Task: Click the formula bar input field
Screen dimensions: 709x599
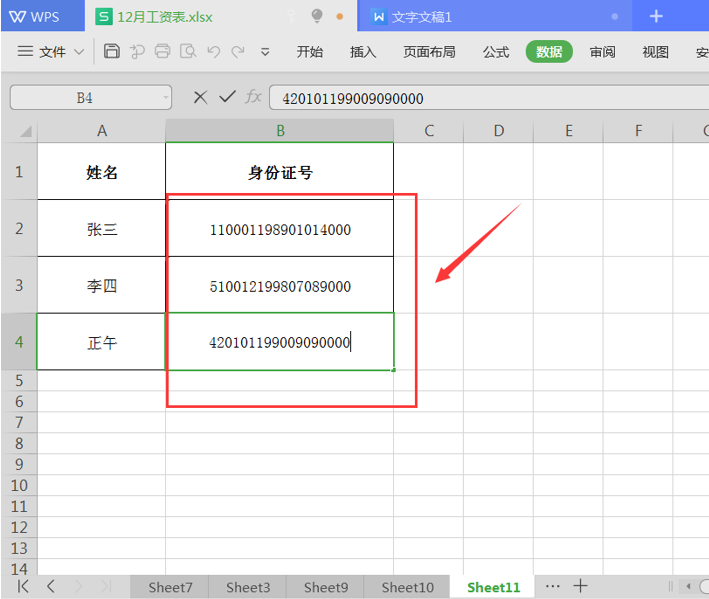Action: pyautogui.click(x=489, y=98)
